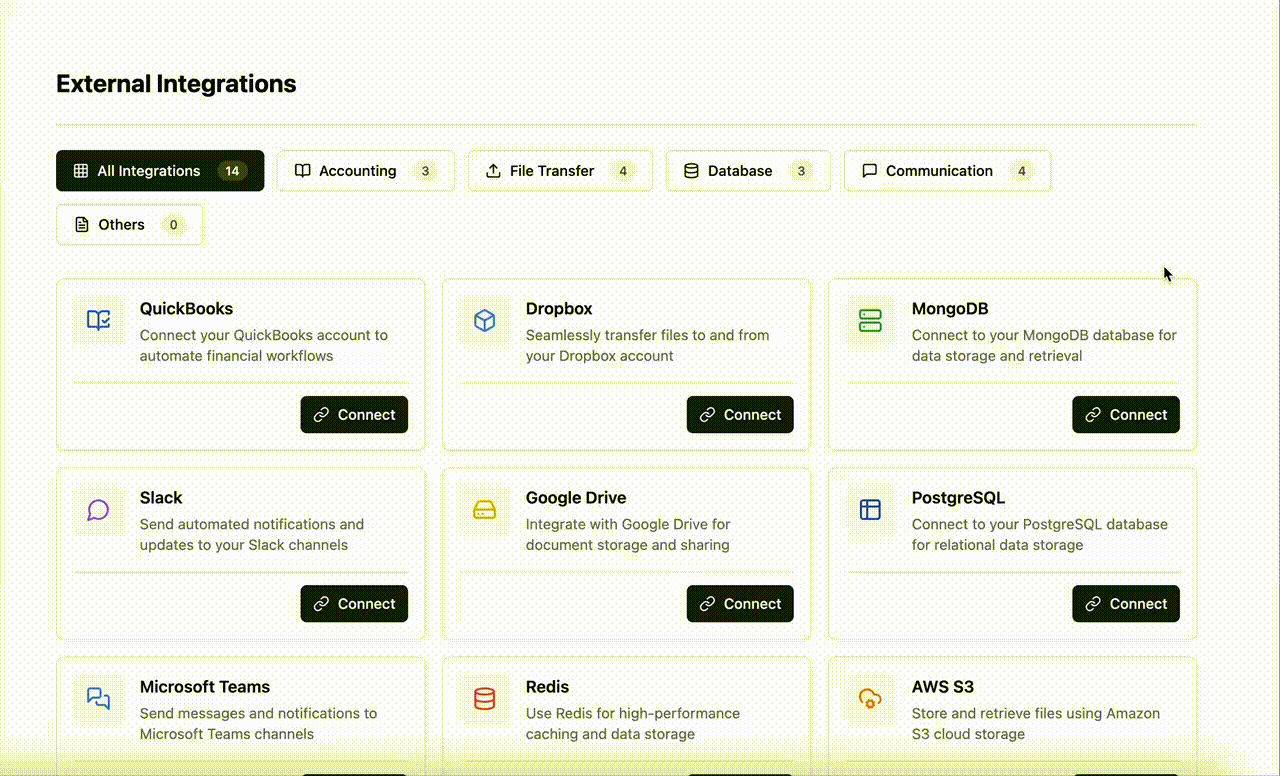This screenshot has height=776, width=1280.
Task: Click the Google Drive hard drive icon
Action: pyautogui.click(x=484, y=509)
